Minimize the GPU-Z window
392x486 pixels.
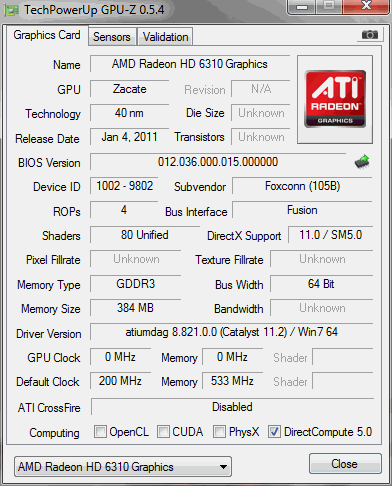pyautogui.click(x=301, y=6)
